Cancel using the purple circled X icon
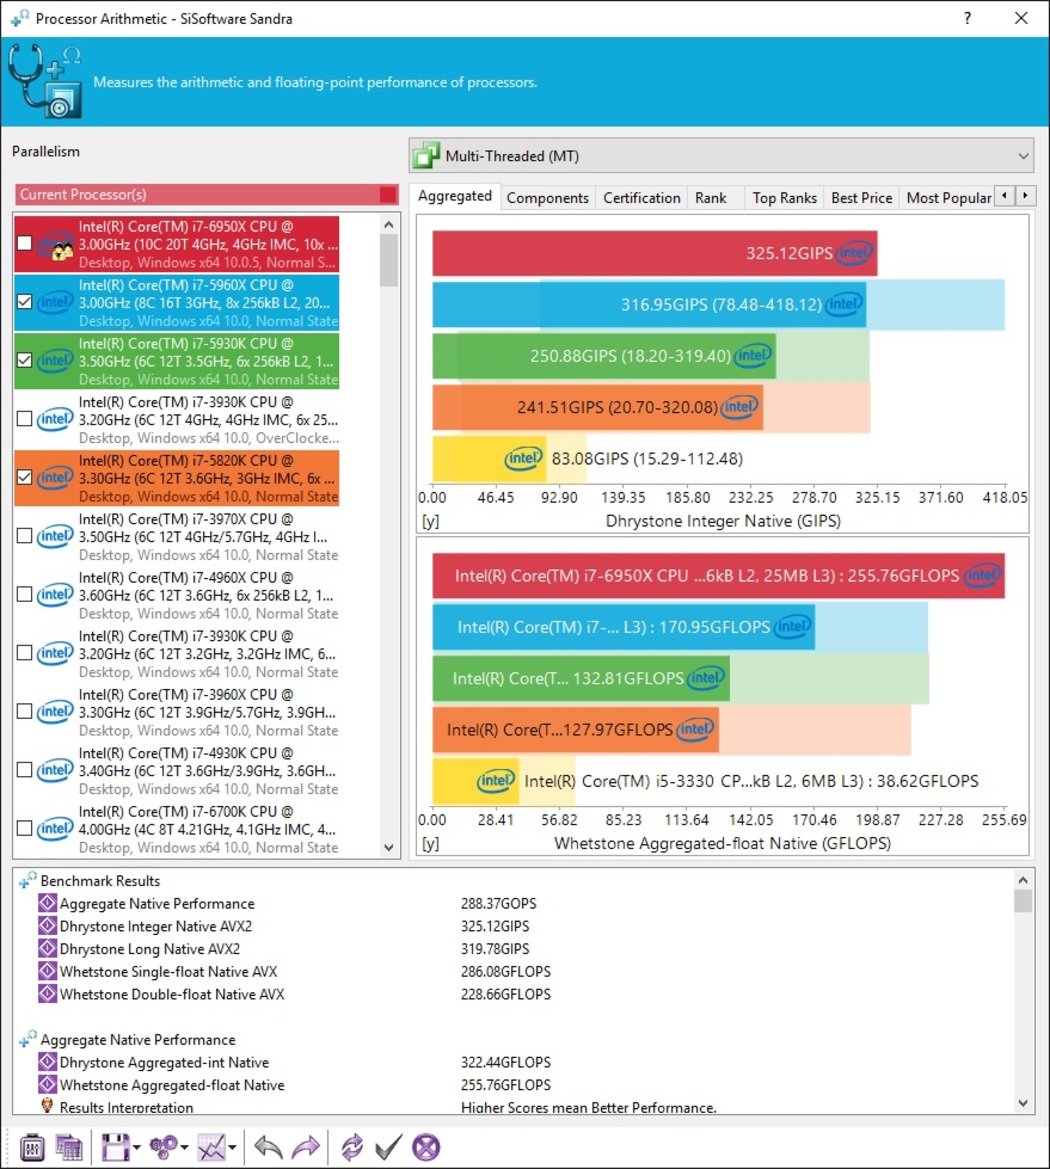 (x=426, y=1147)
